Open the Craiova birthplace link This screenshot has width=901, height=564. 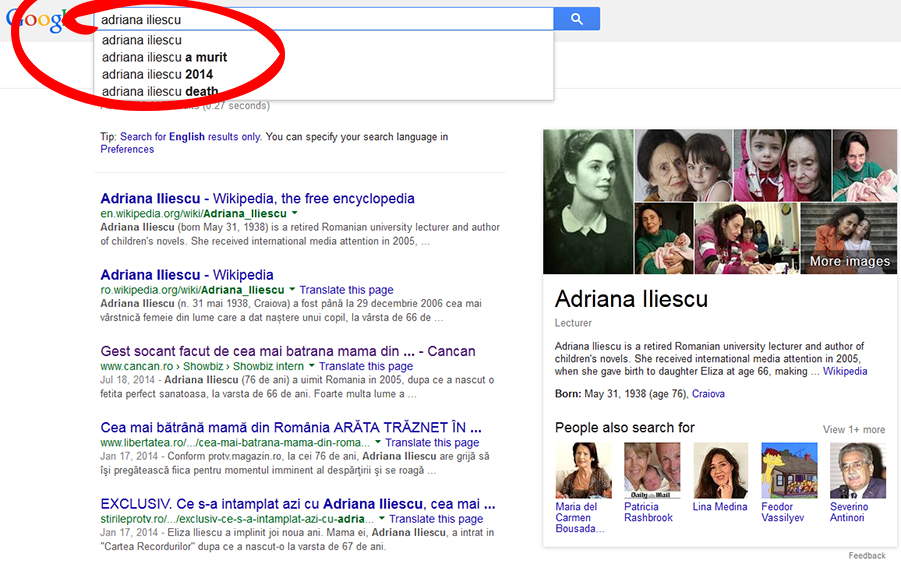tap(708, 394)
